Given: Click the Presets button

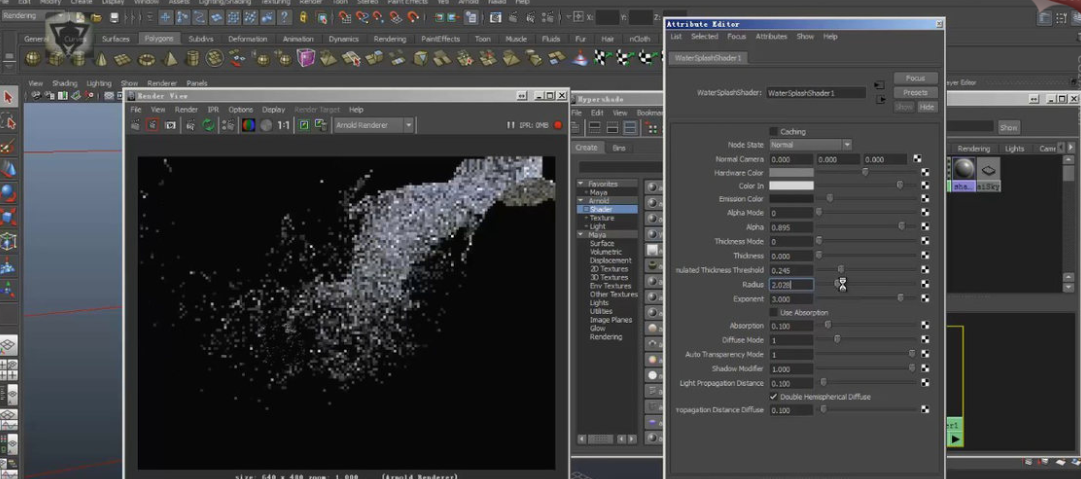Looking at the screenshot, I should (915, 92).
